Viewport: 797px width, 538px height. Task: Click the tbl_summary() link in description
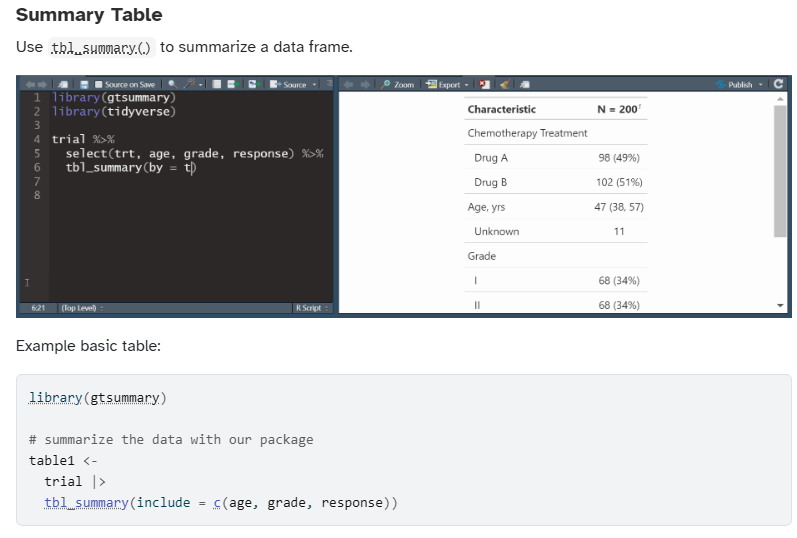99,47
